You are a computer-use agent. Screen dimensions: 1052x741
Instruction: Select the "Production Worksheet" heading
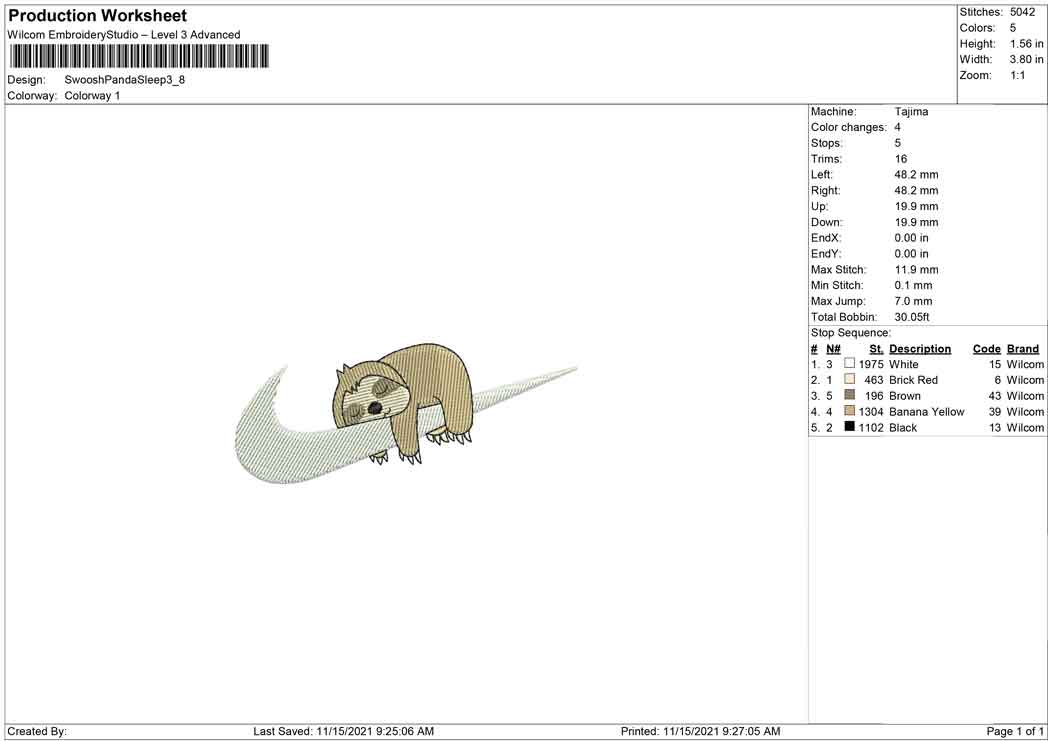point(98,15)
